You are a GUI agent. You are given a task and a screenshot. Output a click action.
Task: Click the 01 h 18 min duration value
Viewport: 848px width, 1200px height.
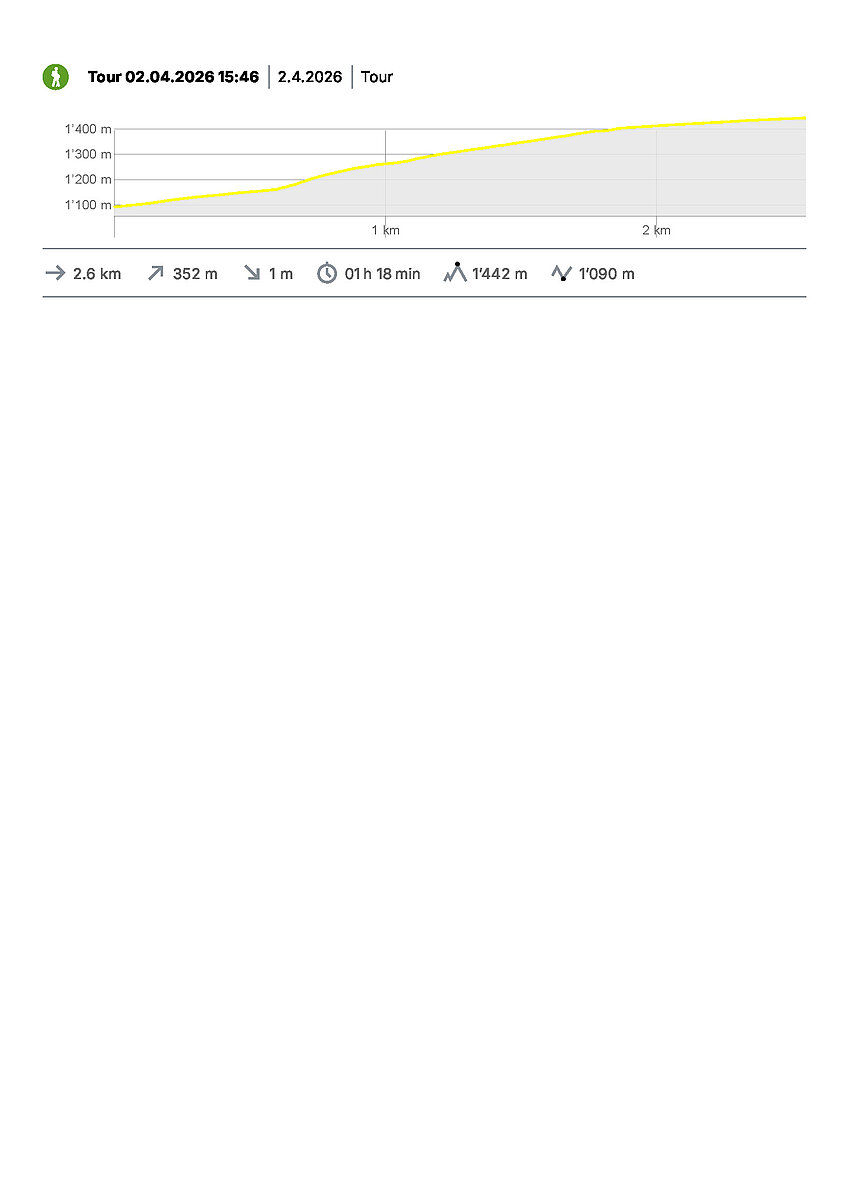pos(382,274)
